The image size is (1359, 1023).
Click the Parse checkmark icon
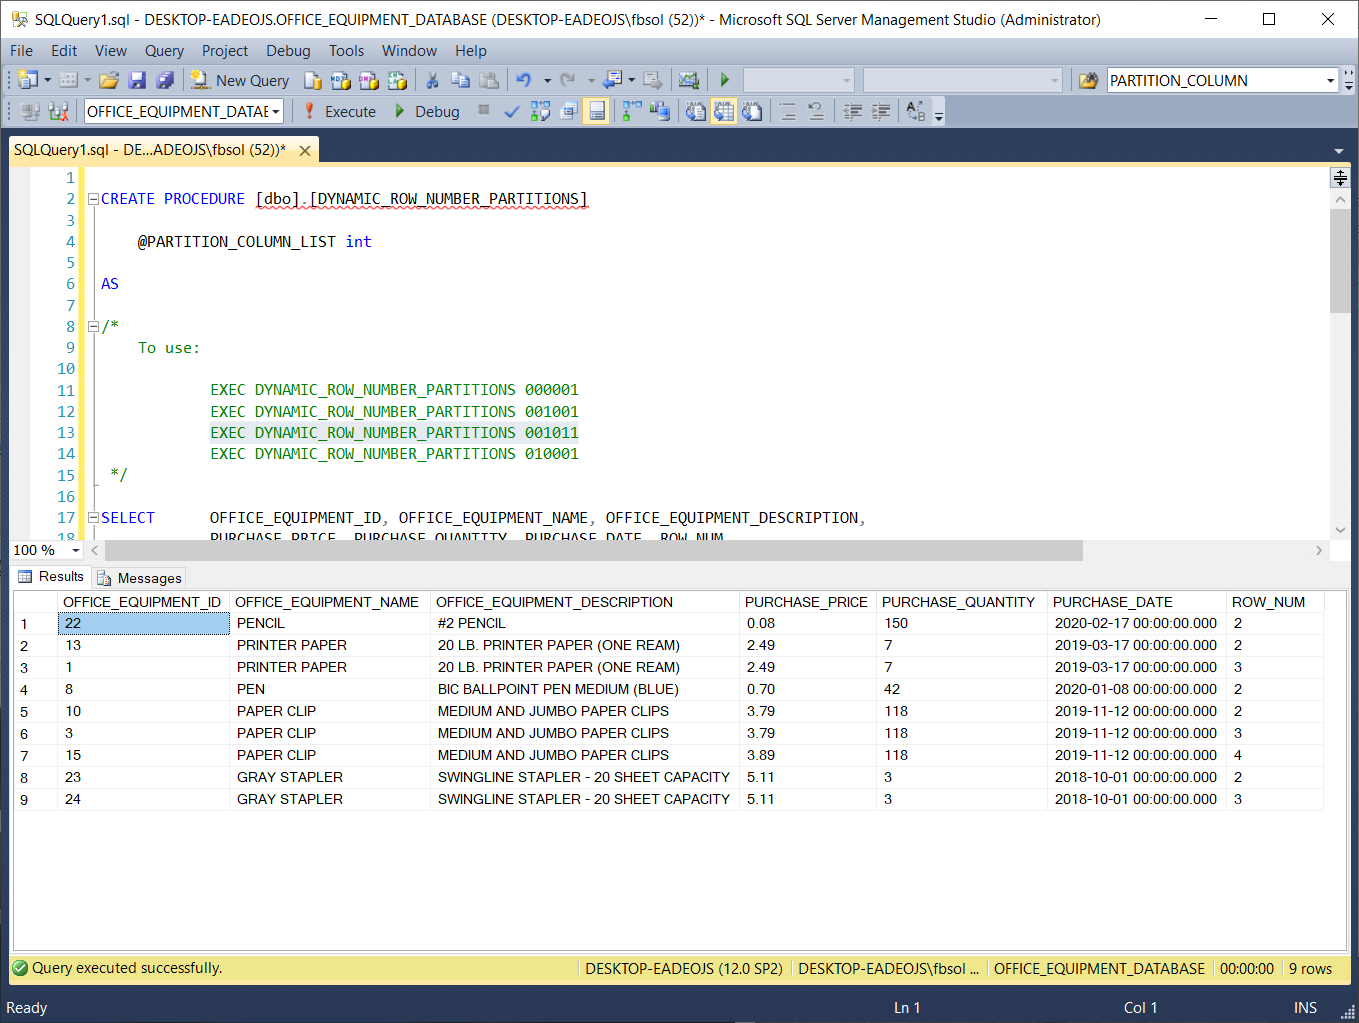coord(511,112)
